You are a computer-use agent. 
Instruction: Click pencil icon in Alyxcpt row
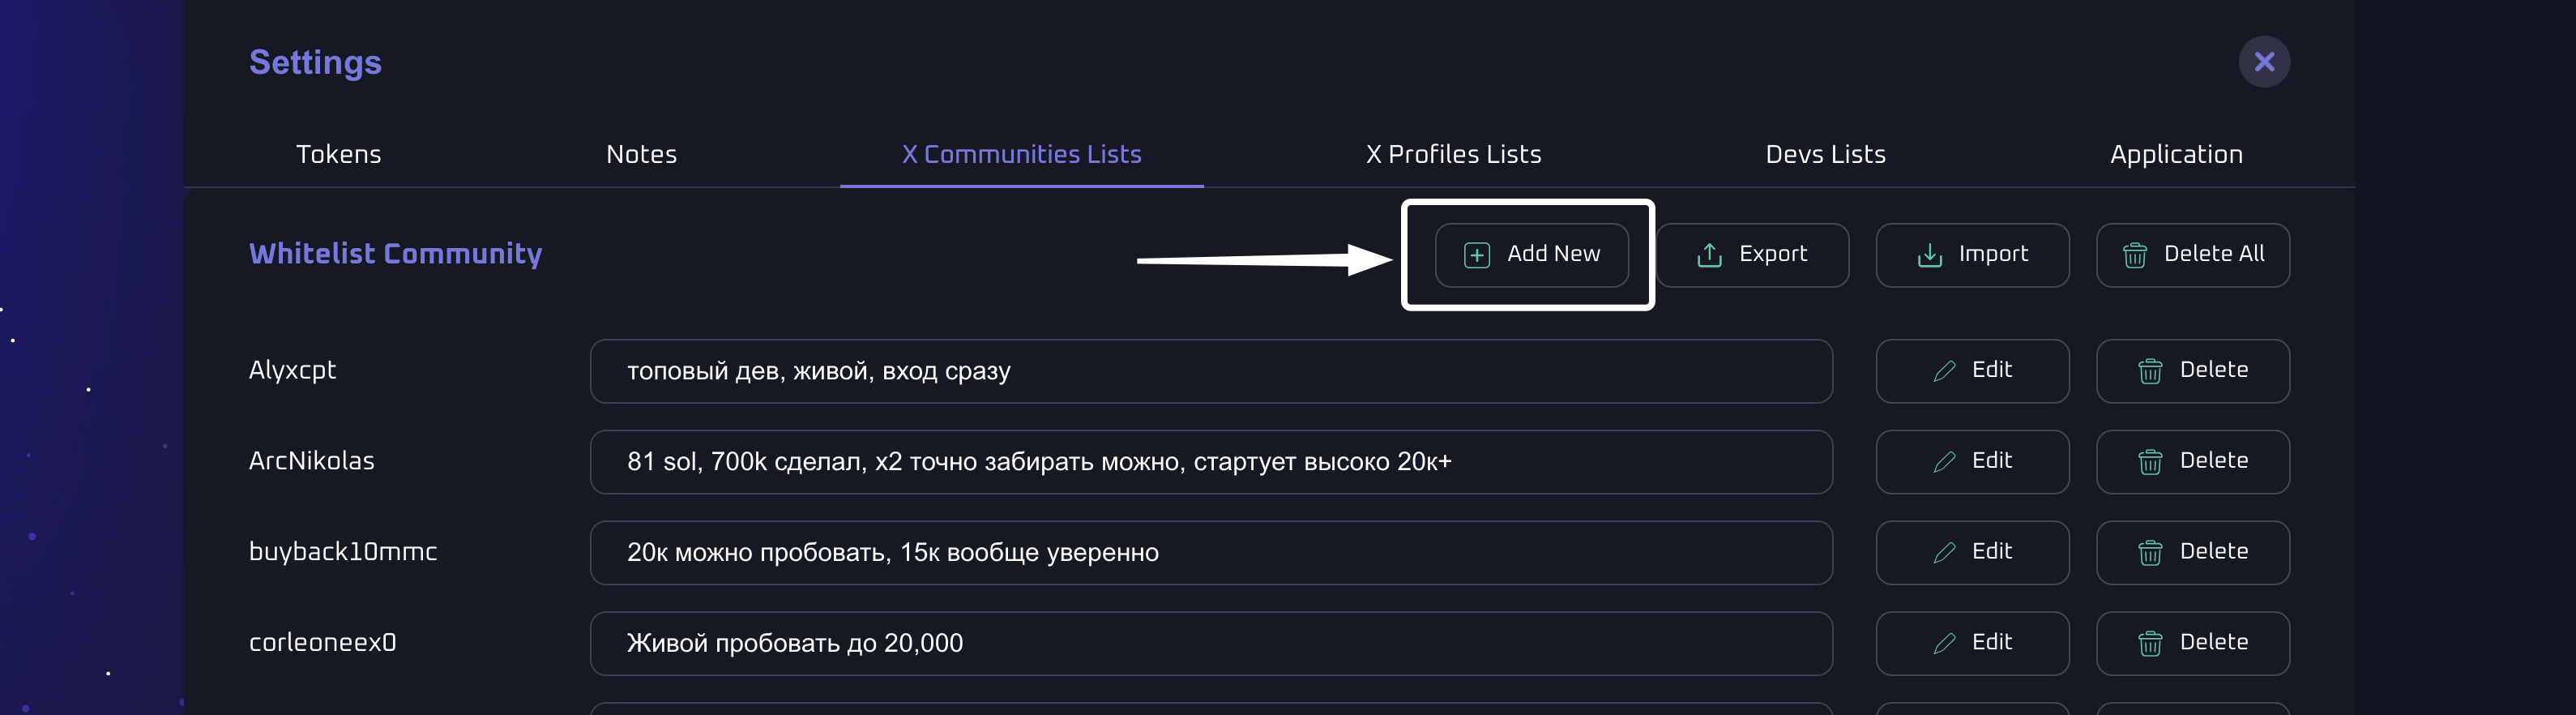point(1944,371)
